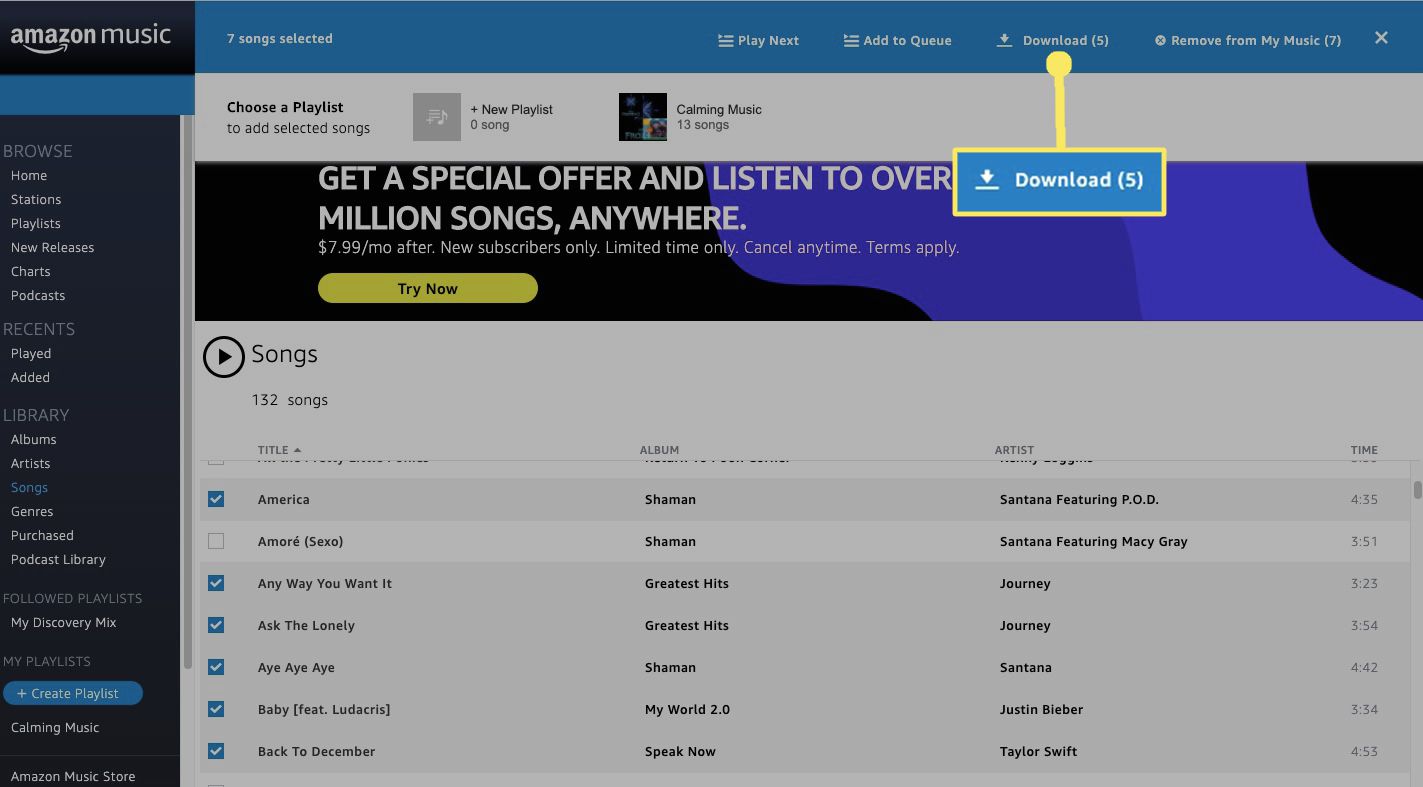
Task: Open Added under Recents
Action: tap(30, 378)
